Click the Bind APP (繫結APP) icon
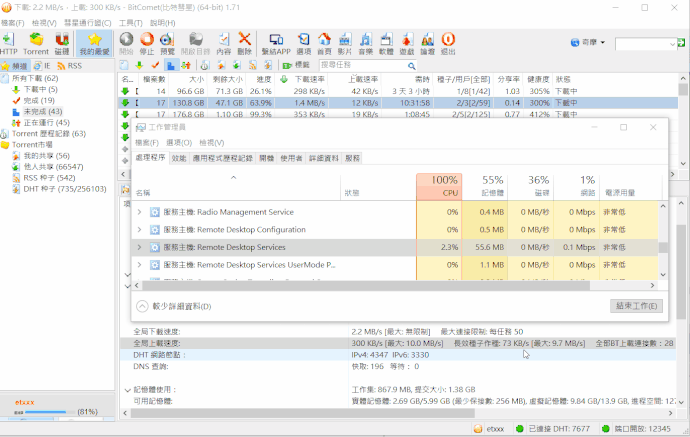This screenshot has width=690, height=437. [276, 44]
